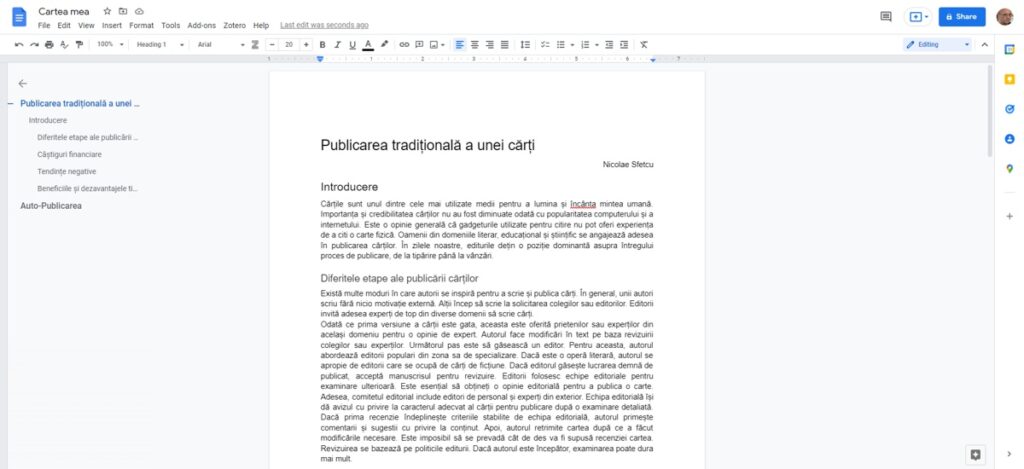Insert an image using the toolbar icon
Image resolution: width=1024 pixels, height=469 pixels.
tap(434, 44)
